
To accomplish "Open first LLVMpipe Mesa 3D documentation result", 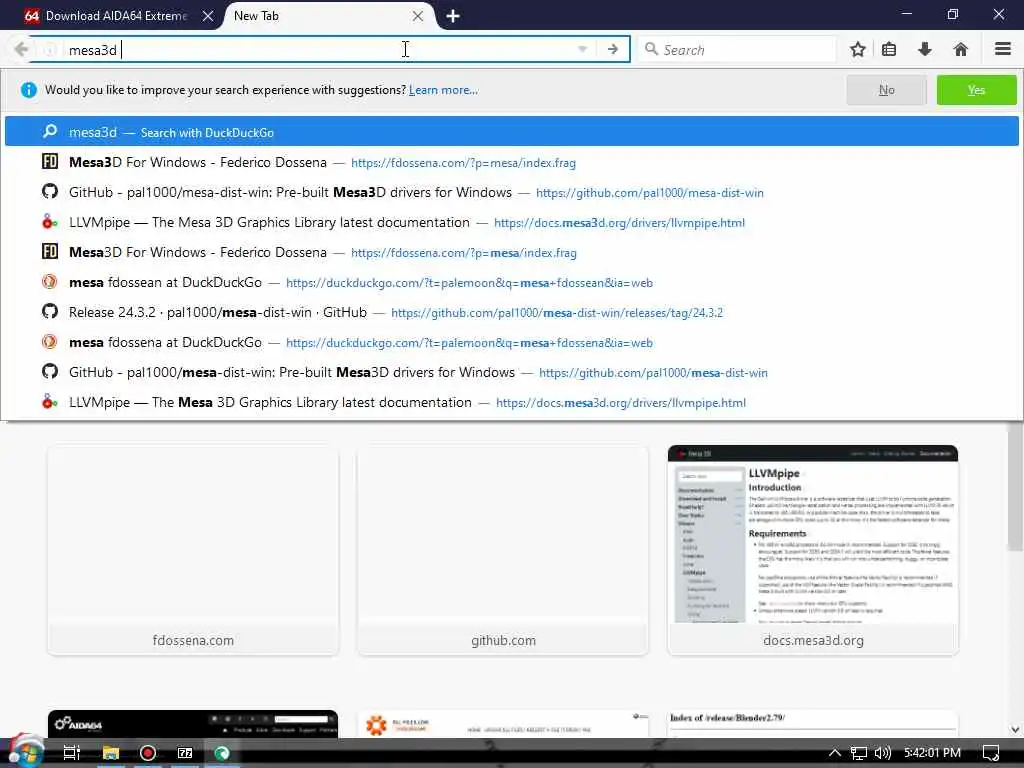I will (511, 222).
